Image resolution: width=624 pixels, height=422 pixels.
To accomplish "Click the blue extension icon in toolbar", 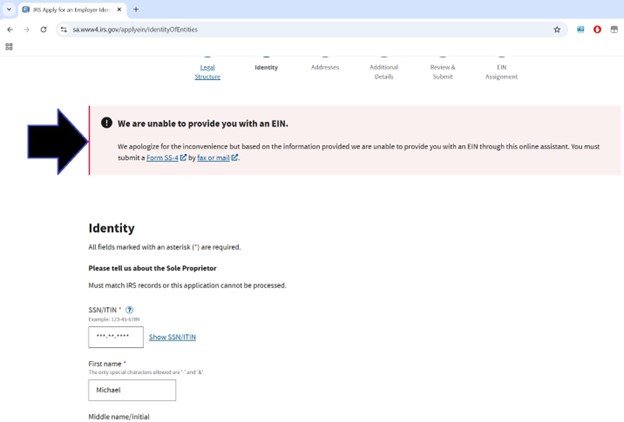I will coord(581,29).
